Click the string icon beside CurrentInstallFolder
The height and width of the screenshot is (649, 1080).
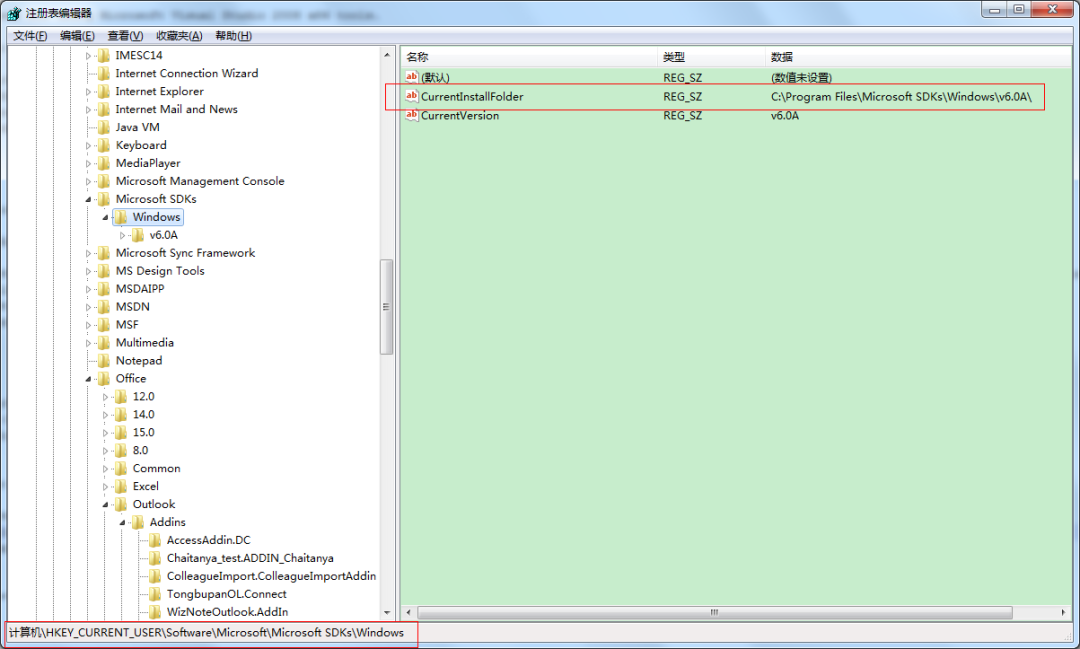pos(412,96)
